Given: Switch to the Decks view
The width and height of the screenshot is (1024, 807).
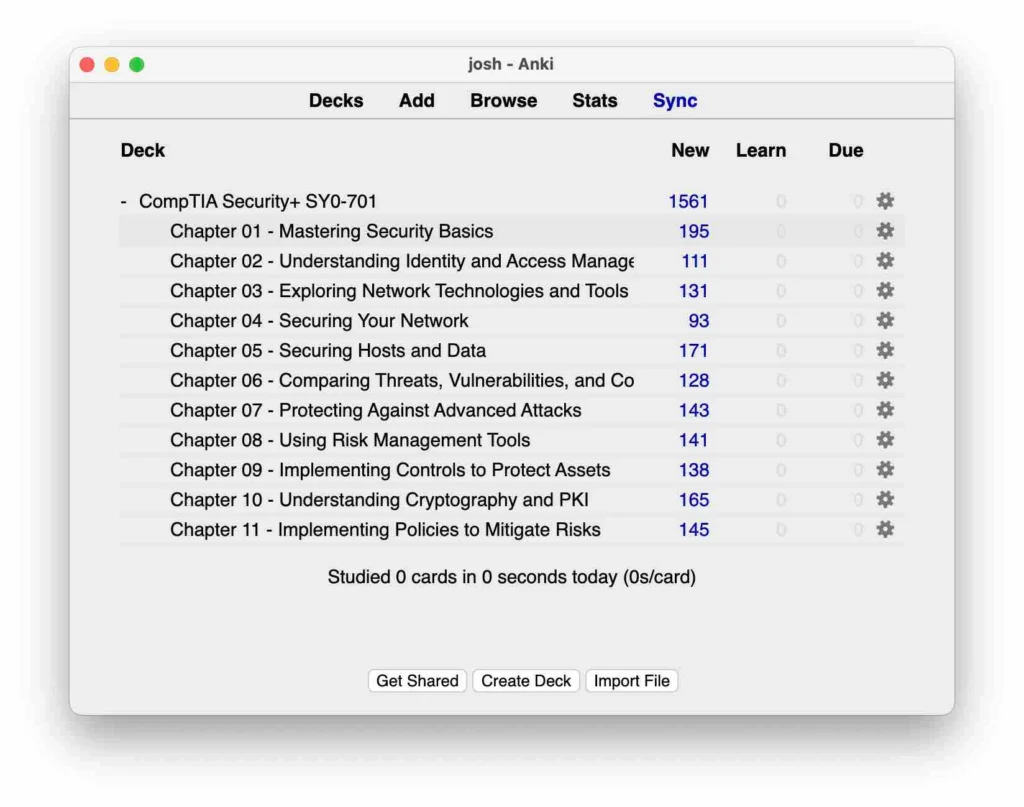Looking at the screenshot, I should click(336, 100).
